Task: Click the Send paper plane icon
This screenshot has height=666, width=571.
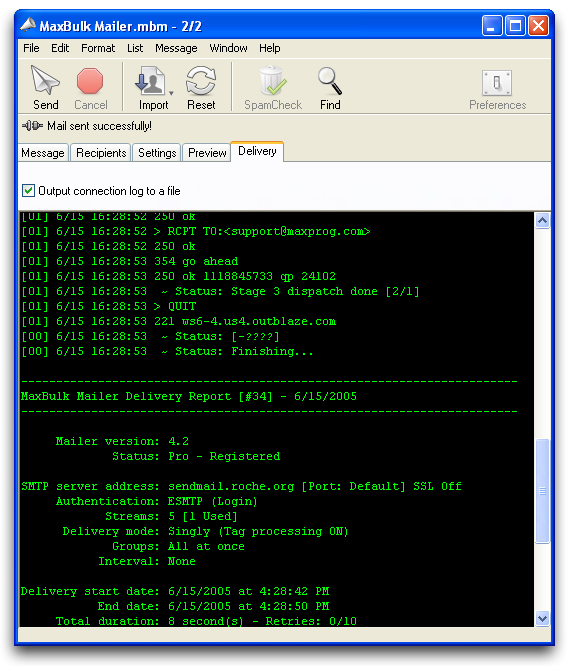Action: point(45,80)
